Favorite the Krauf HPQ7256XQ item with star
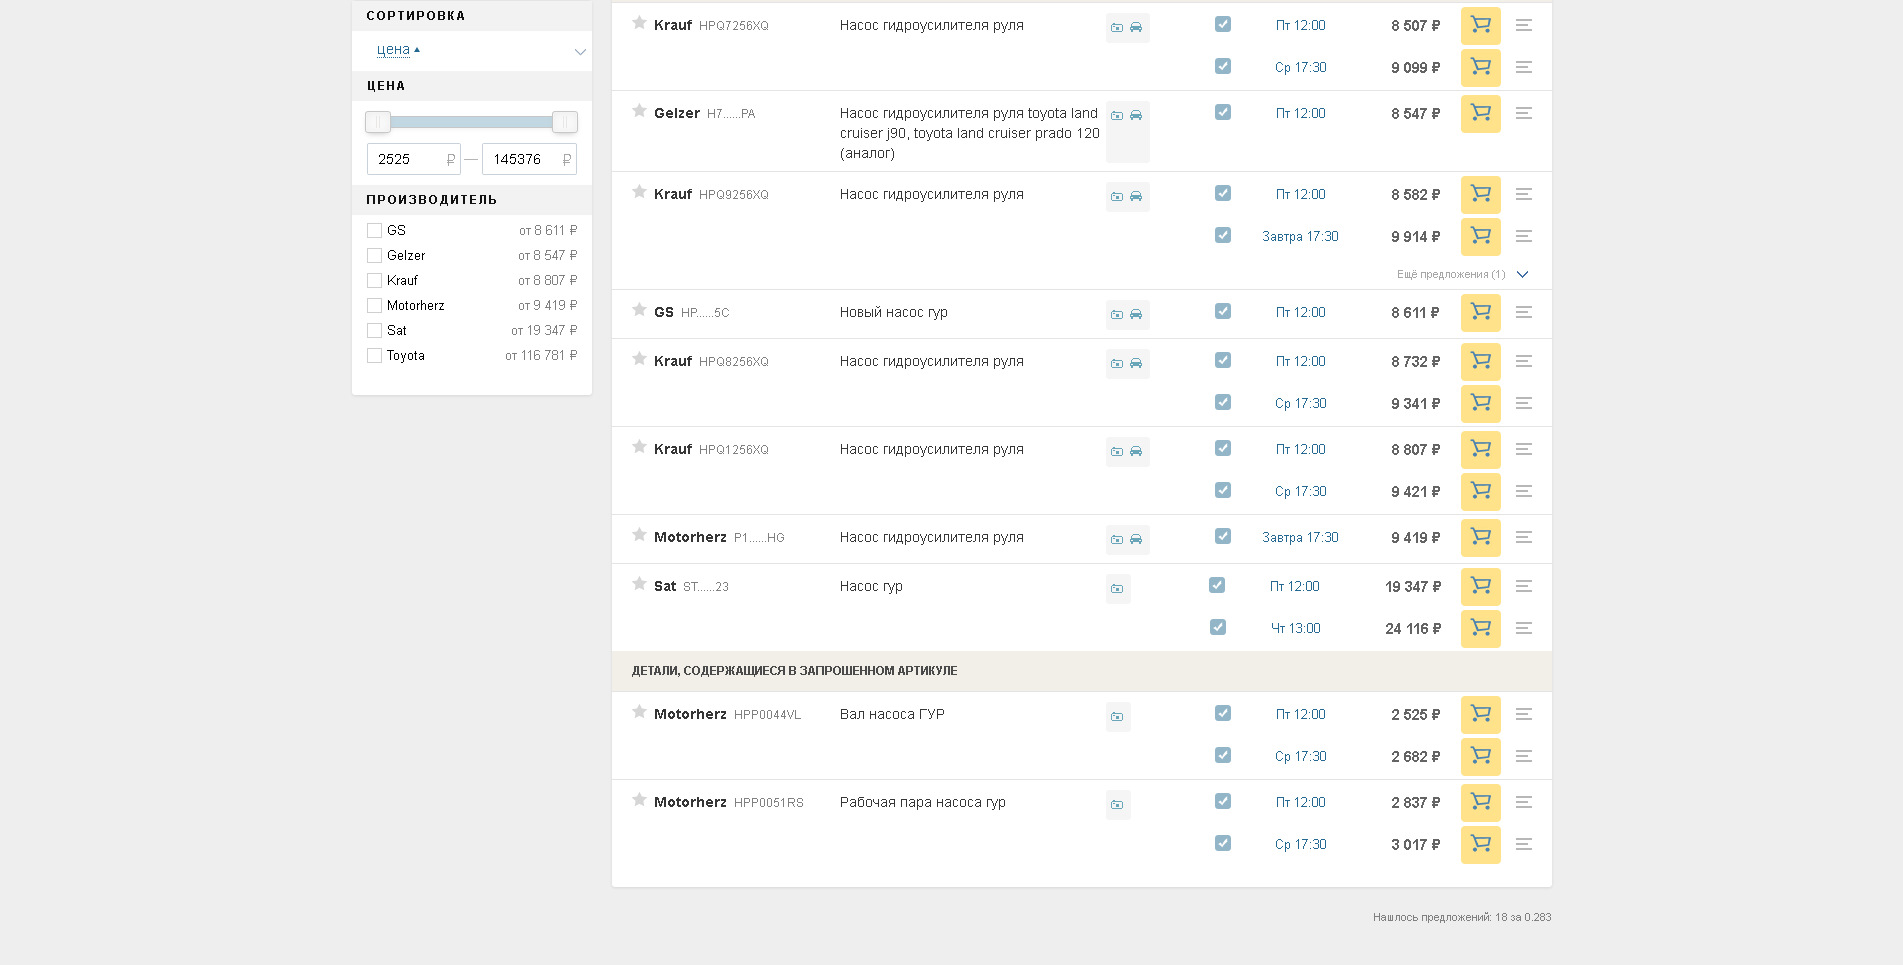This screenshot has width=1903, height=965. [x=639, y=23]
